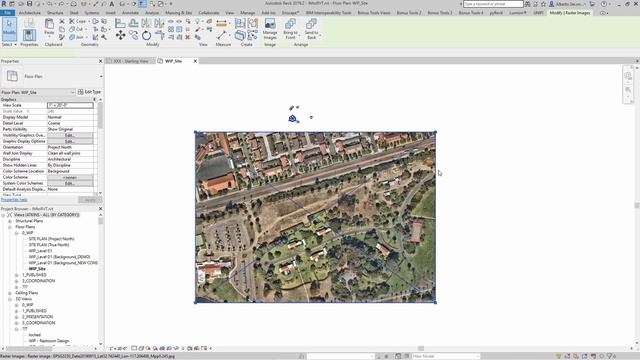
Task: Select the Rotate tool icon
Action: point(146,36)
